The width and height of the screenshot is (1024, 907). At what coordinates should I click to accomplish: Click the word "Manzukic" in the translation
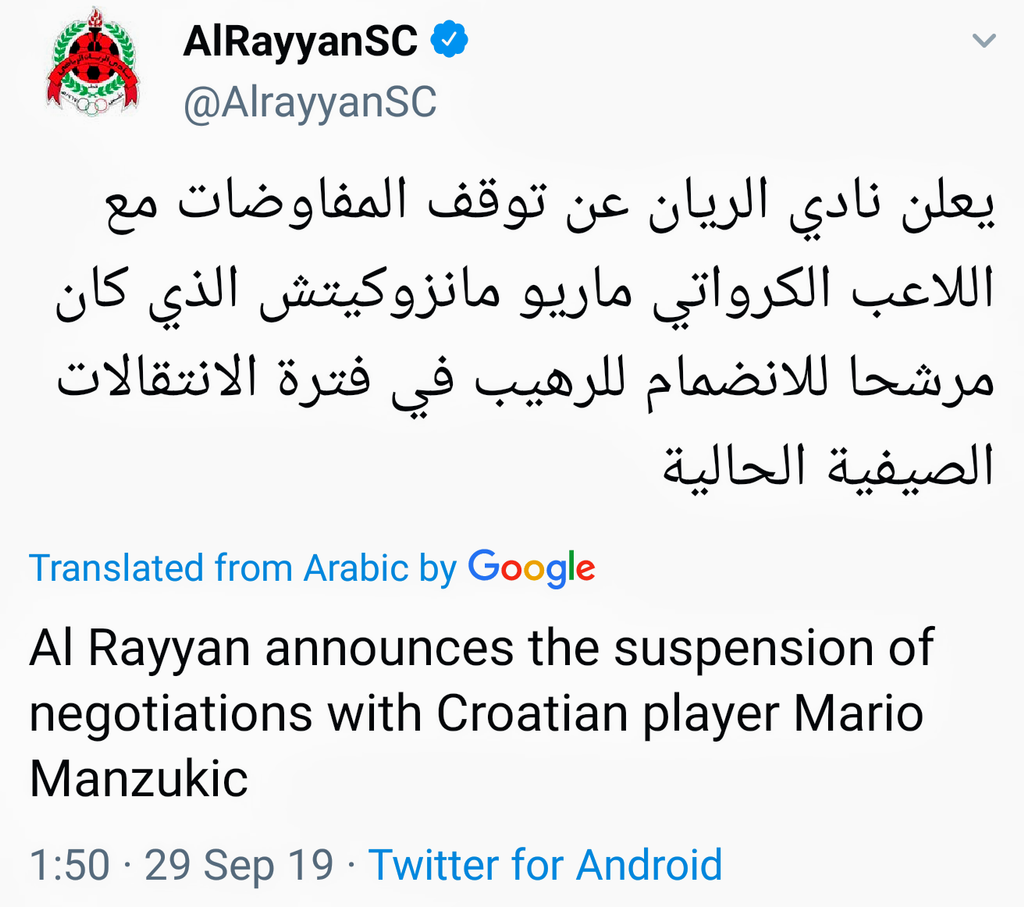(x=139, y=779)
